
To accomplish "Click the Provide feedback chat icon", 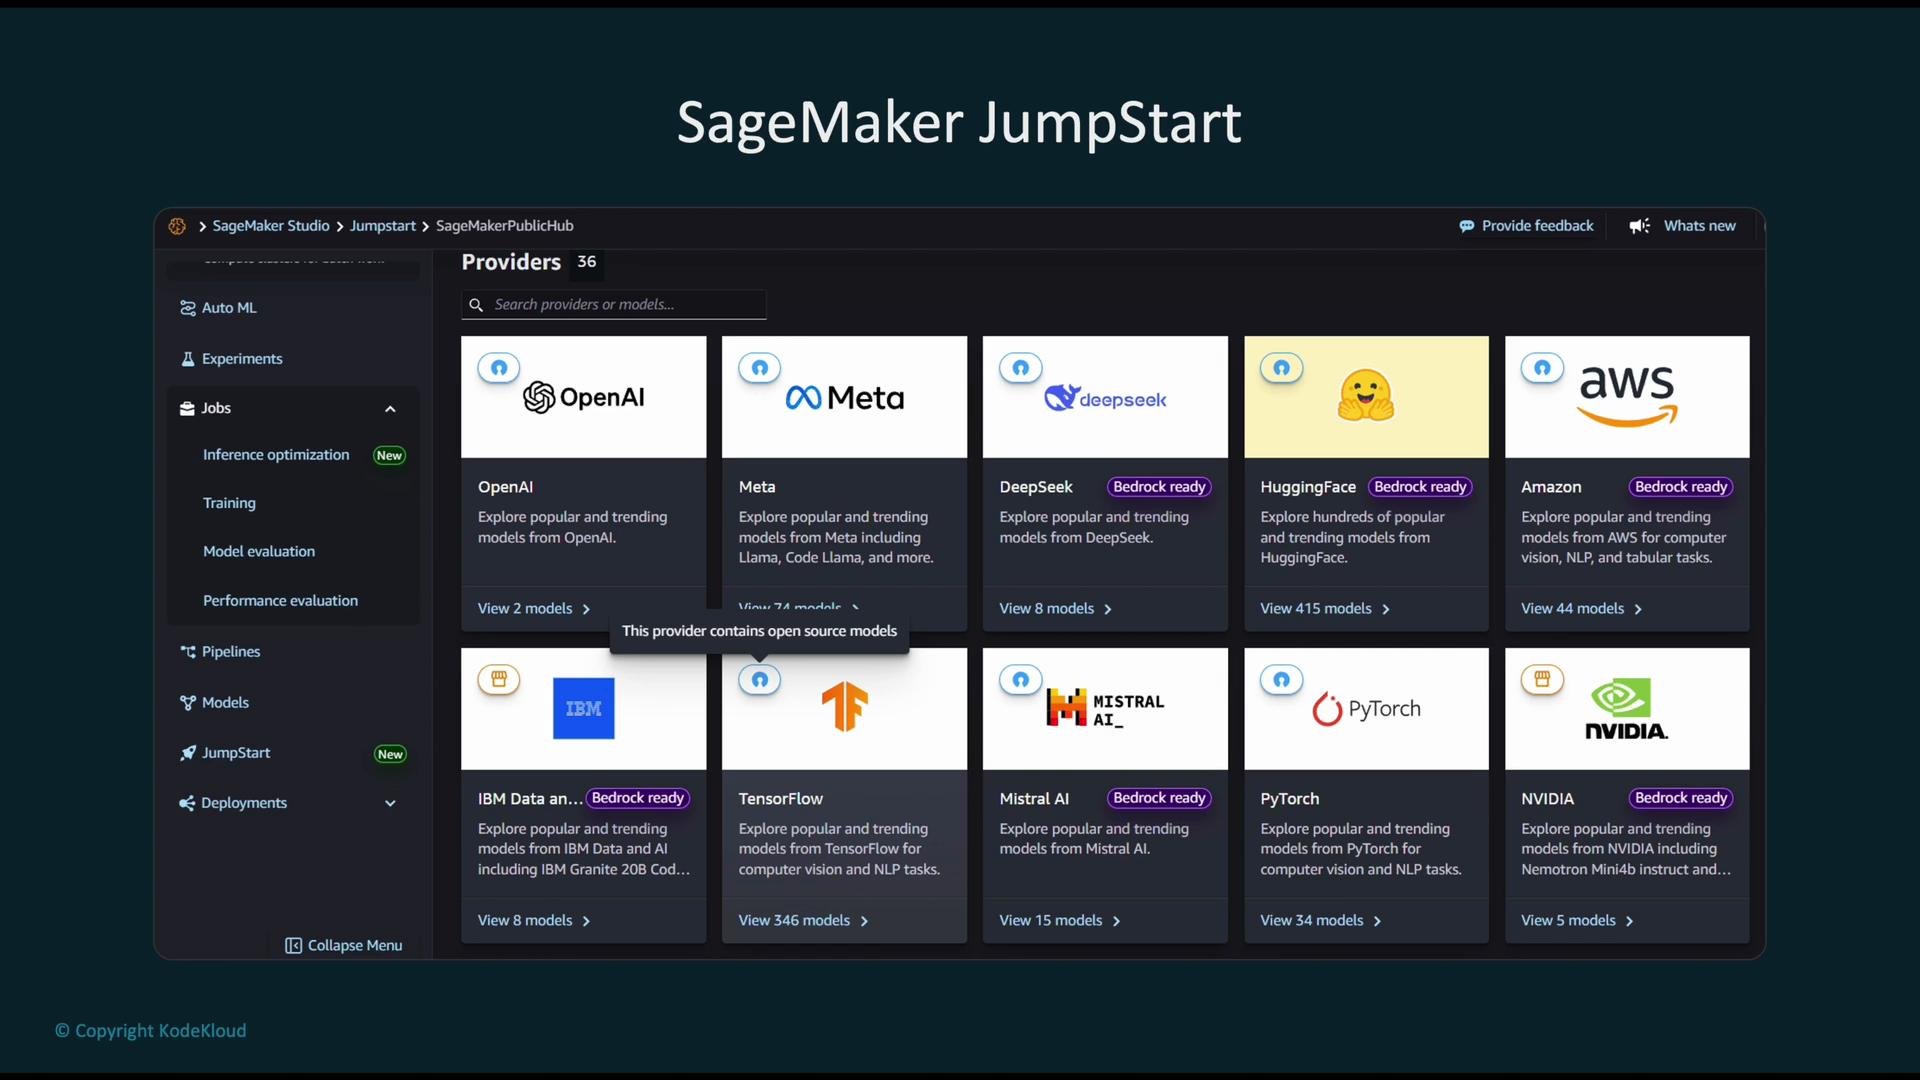I will [1466, 226].
